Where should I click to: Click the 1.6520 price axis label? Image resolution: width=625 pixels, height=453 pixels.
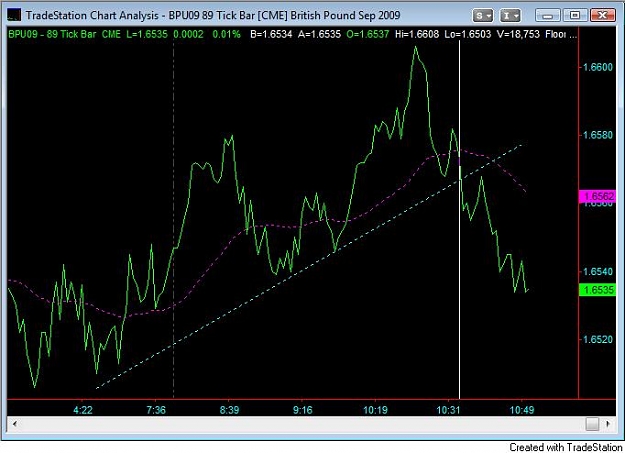[x=597, y=339]
